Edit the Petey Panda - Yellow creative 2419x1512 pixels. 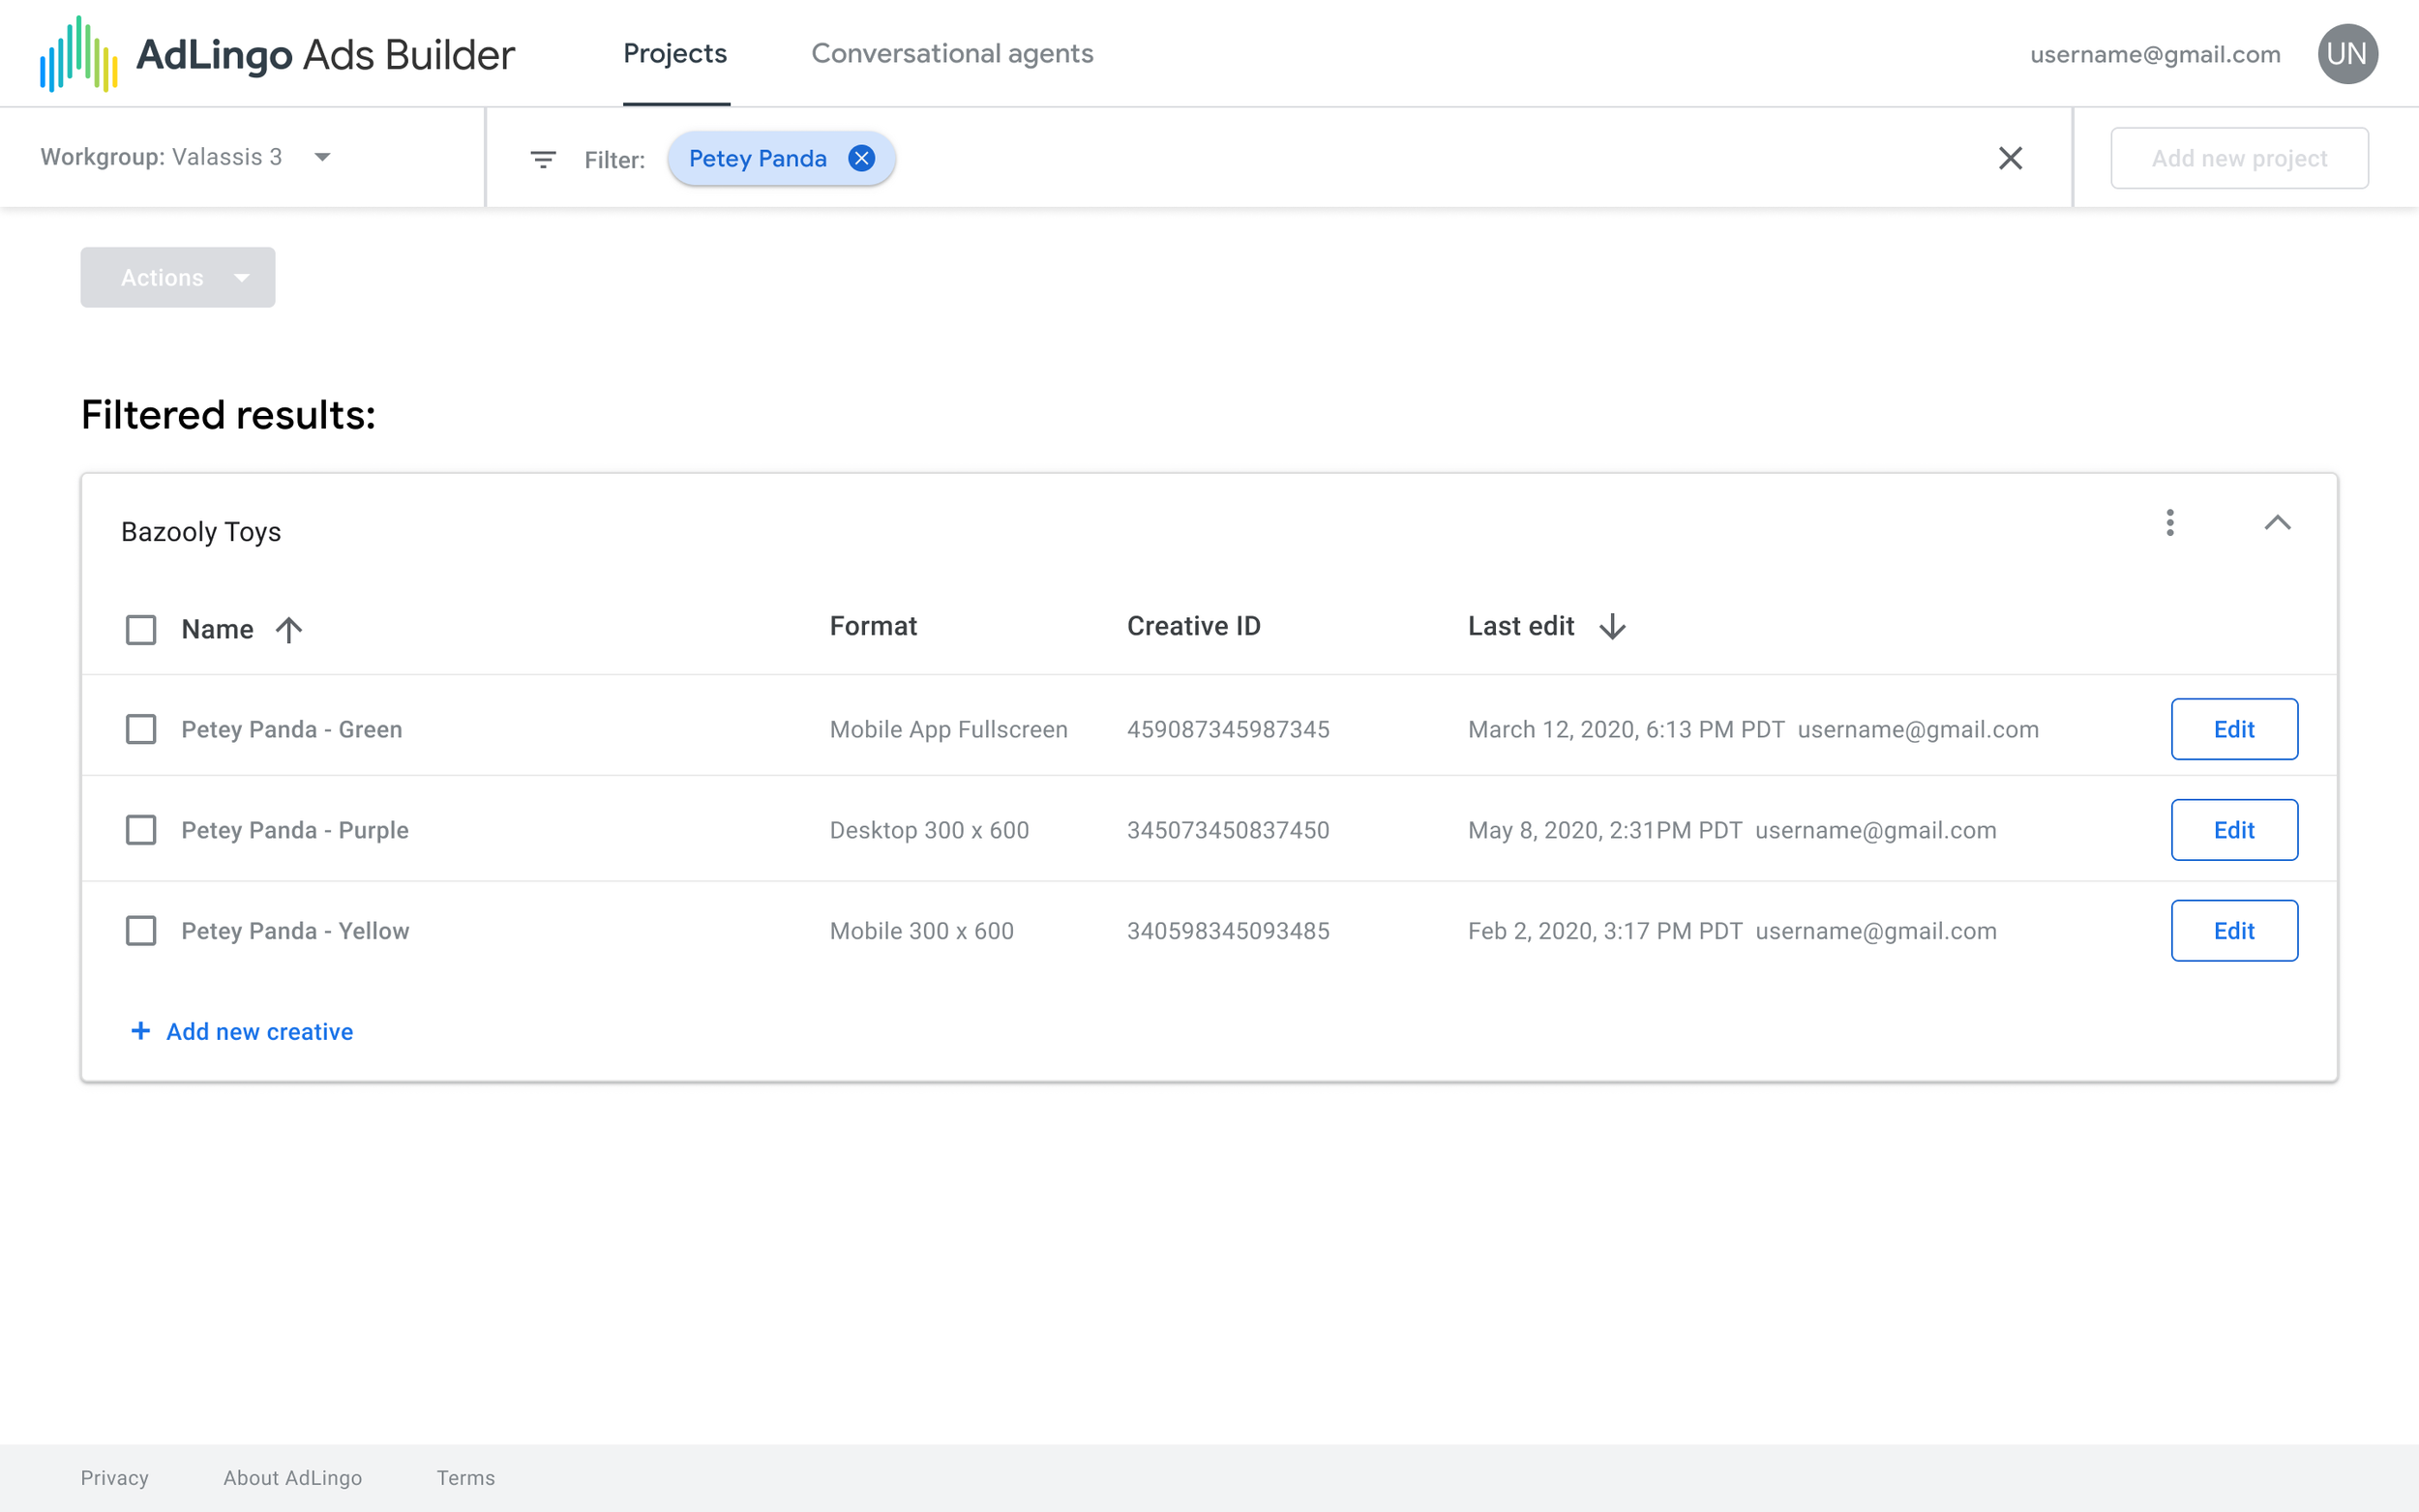[2233, 931]
